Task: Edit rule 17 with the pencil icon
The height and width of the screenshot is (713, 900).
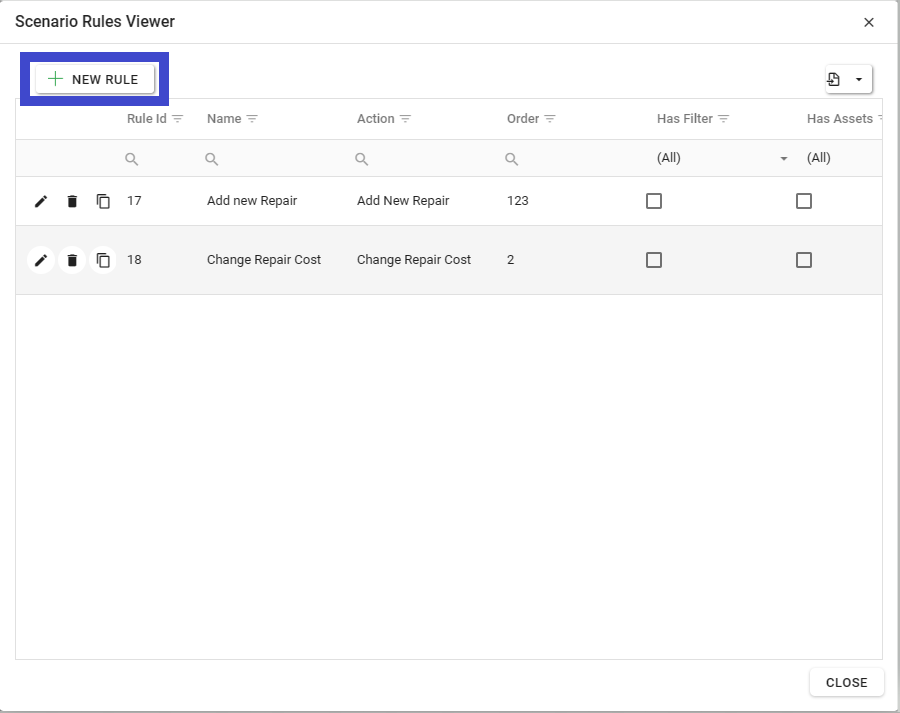Action: 41,201
